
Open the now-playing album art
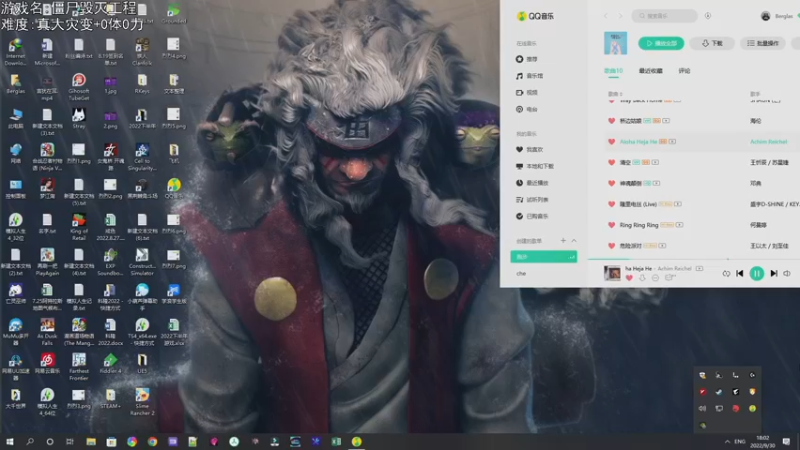click(x=612, y=273)
